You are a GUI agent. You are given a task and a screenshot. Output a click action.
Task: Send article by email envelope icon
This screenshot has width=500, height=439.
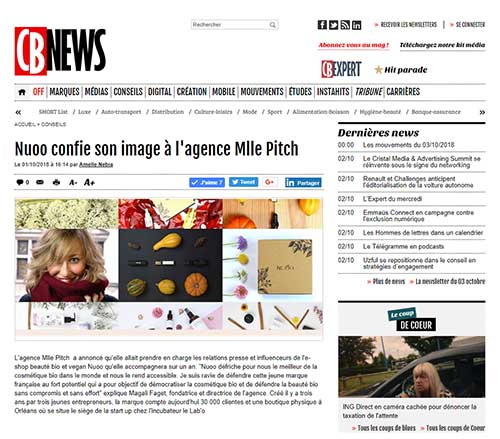pyautogui.click(x=40, y=182)
